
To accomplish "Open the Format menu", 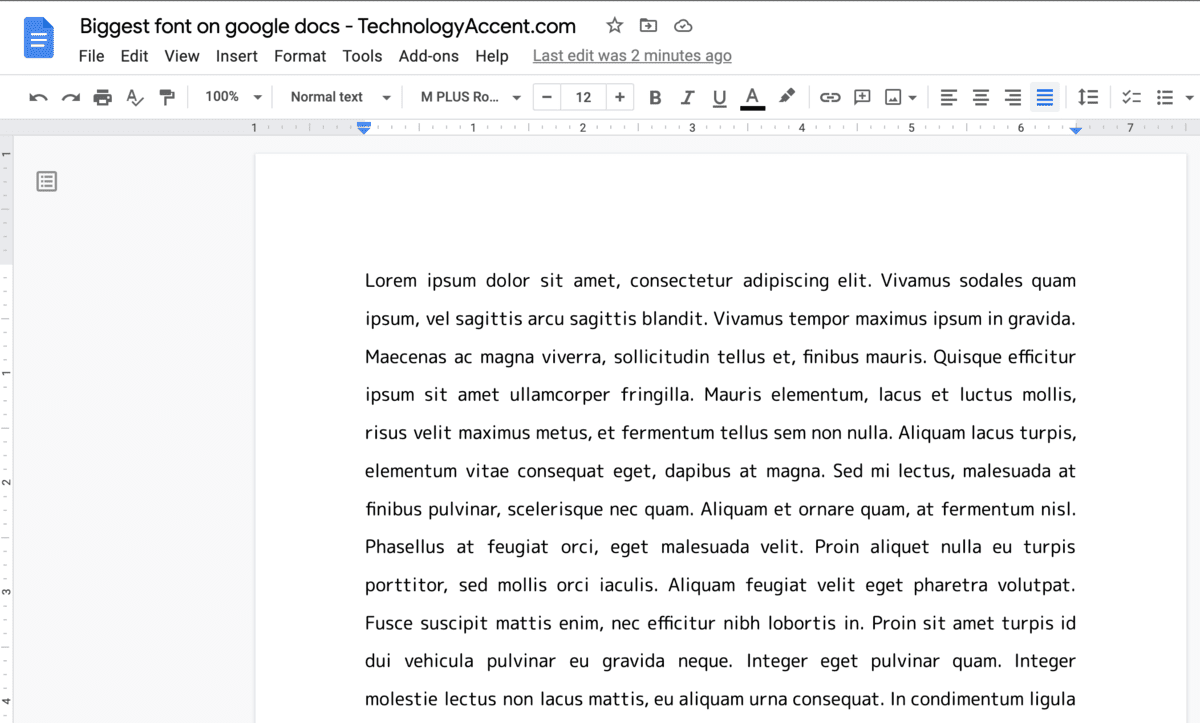I will (300, 56).
